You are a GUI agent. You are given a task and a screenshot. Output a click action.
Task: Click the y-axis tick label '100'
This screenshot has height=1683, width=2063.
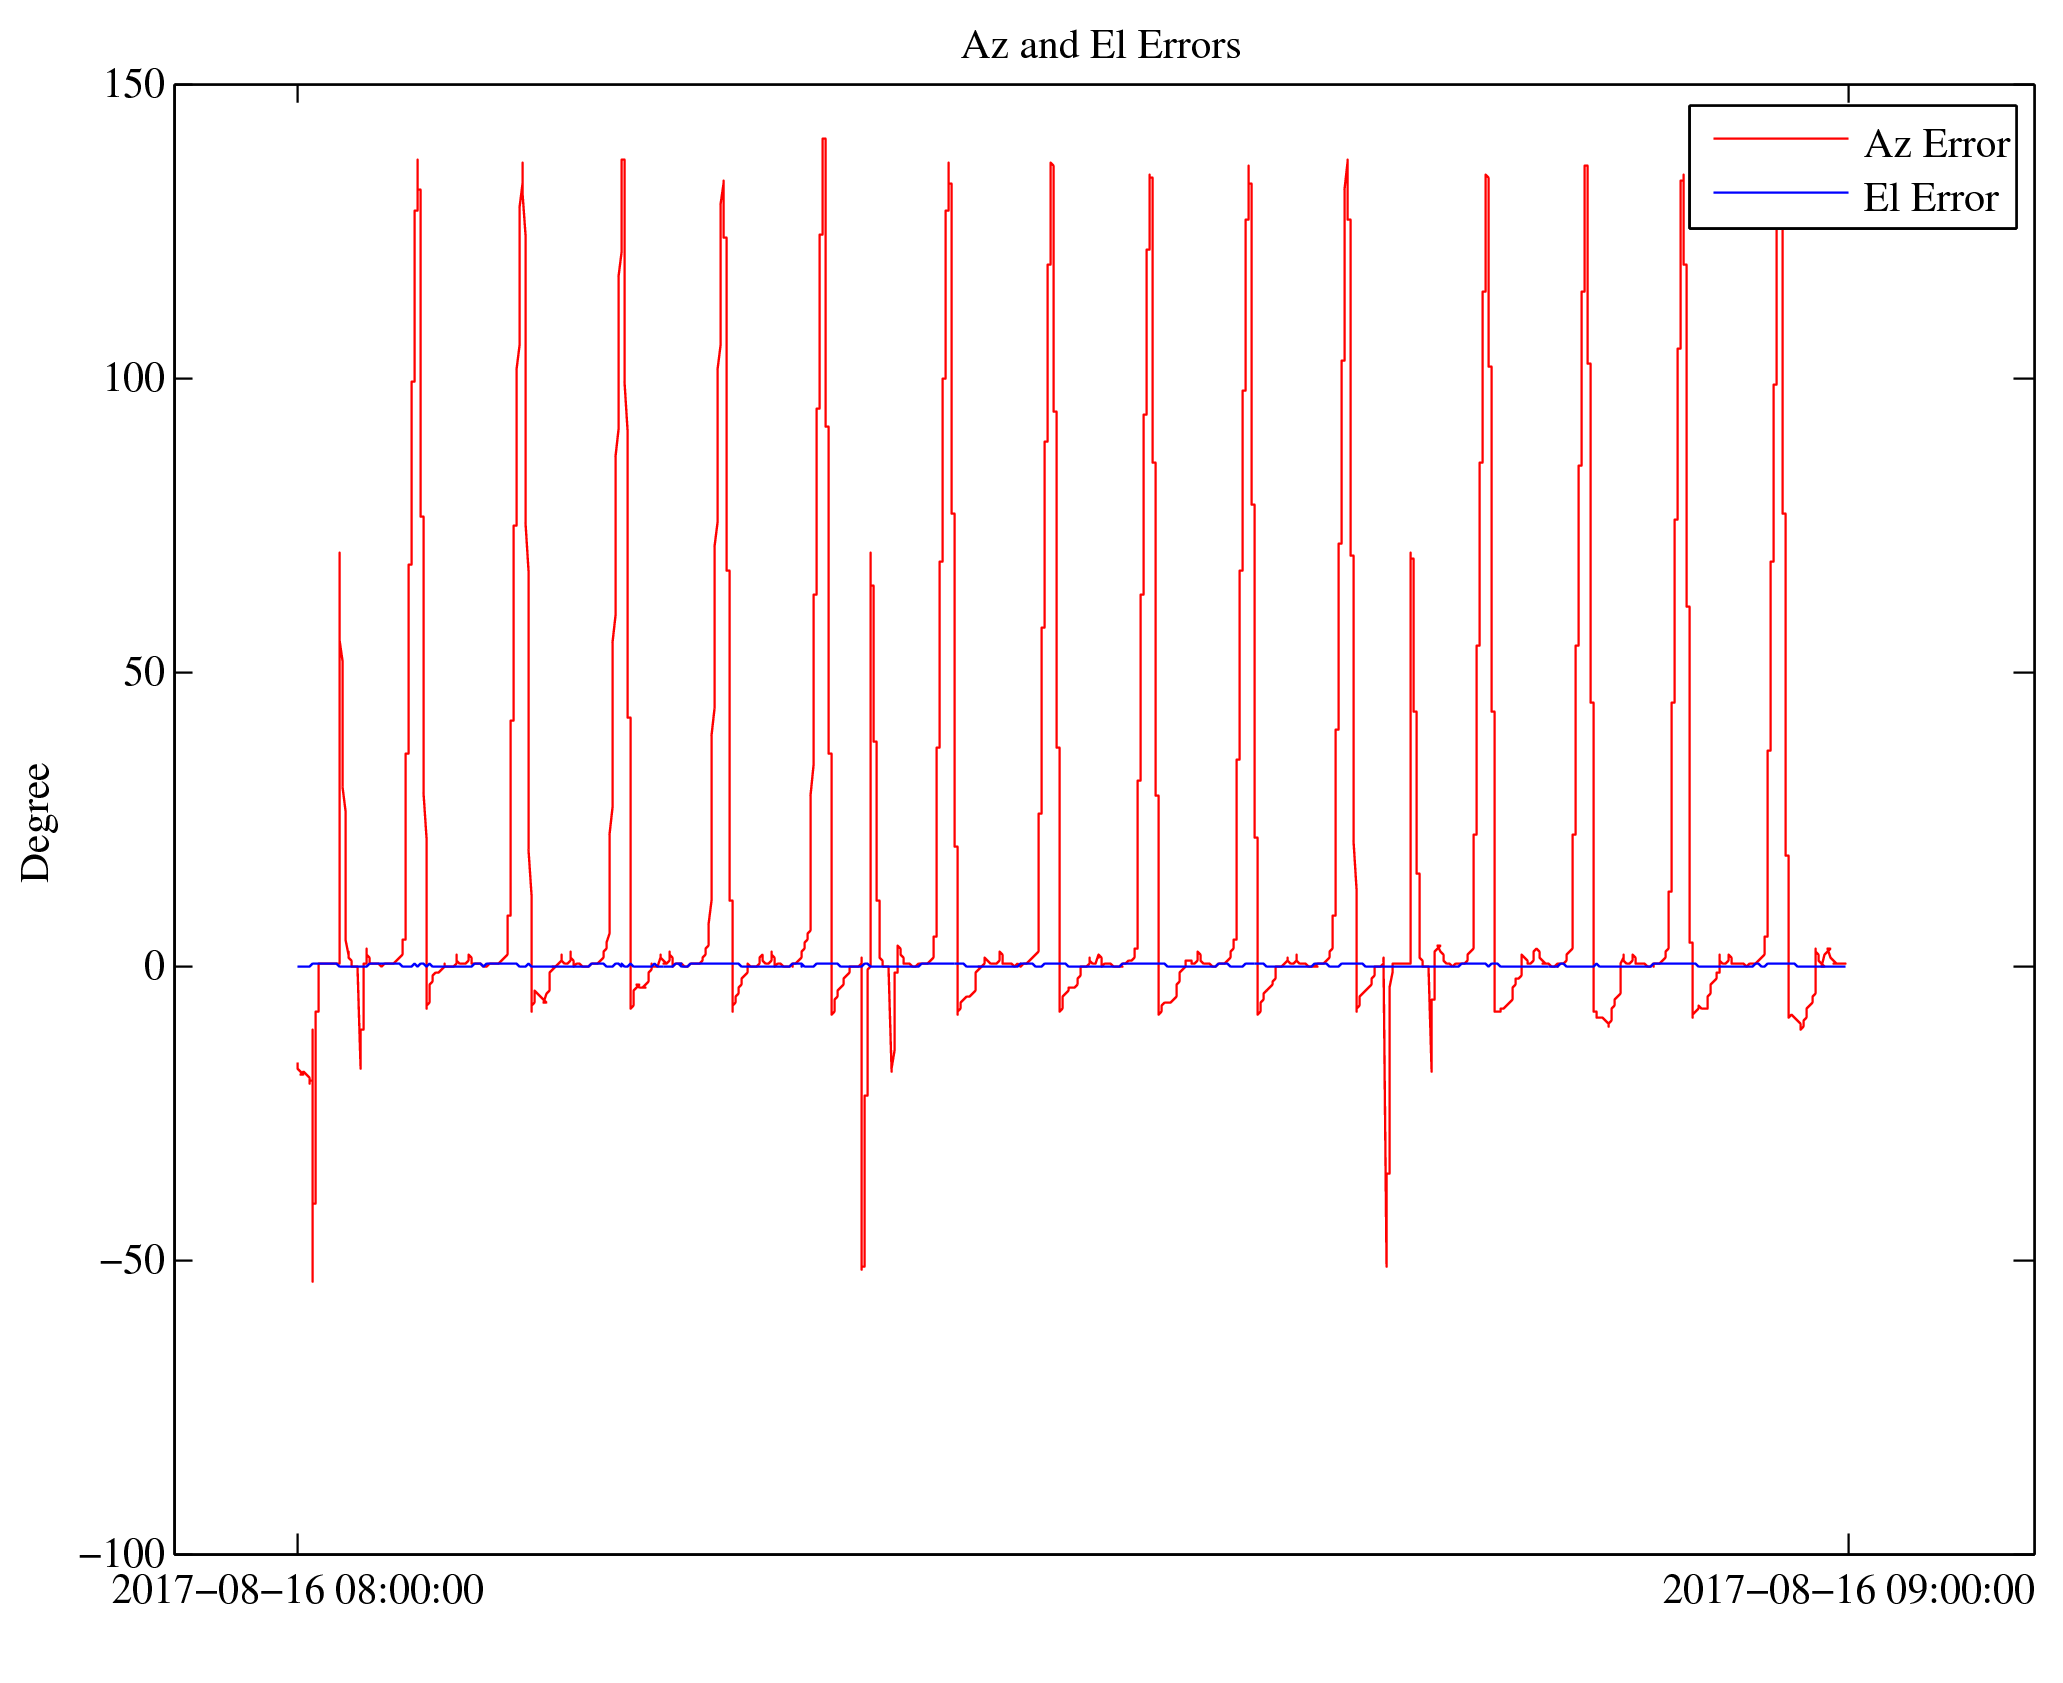[x=134, y=379]
